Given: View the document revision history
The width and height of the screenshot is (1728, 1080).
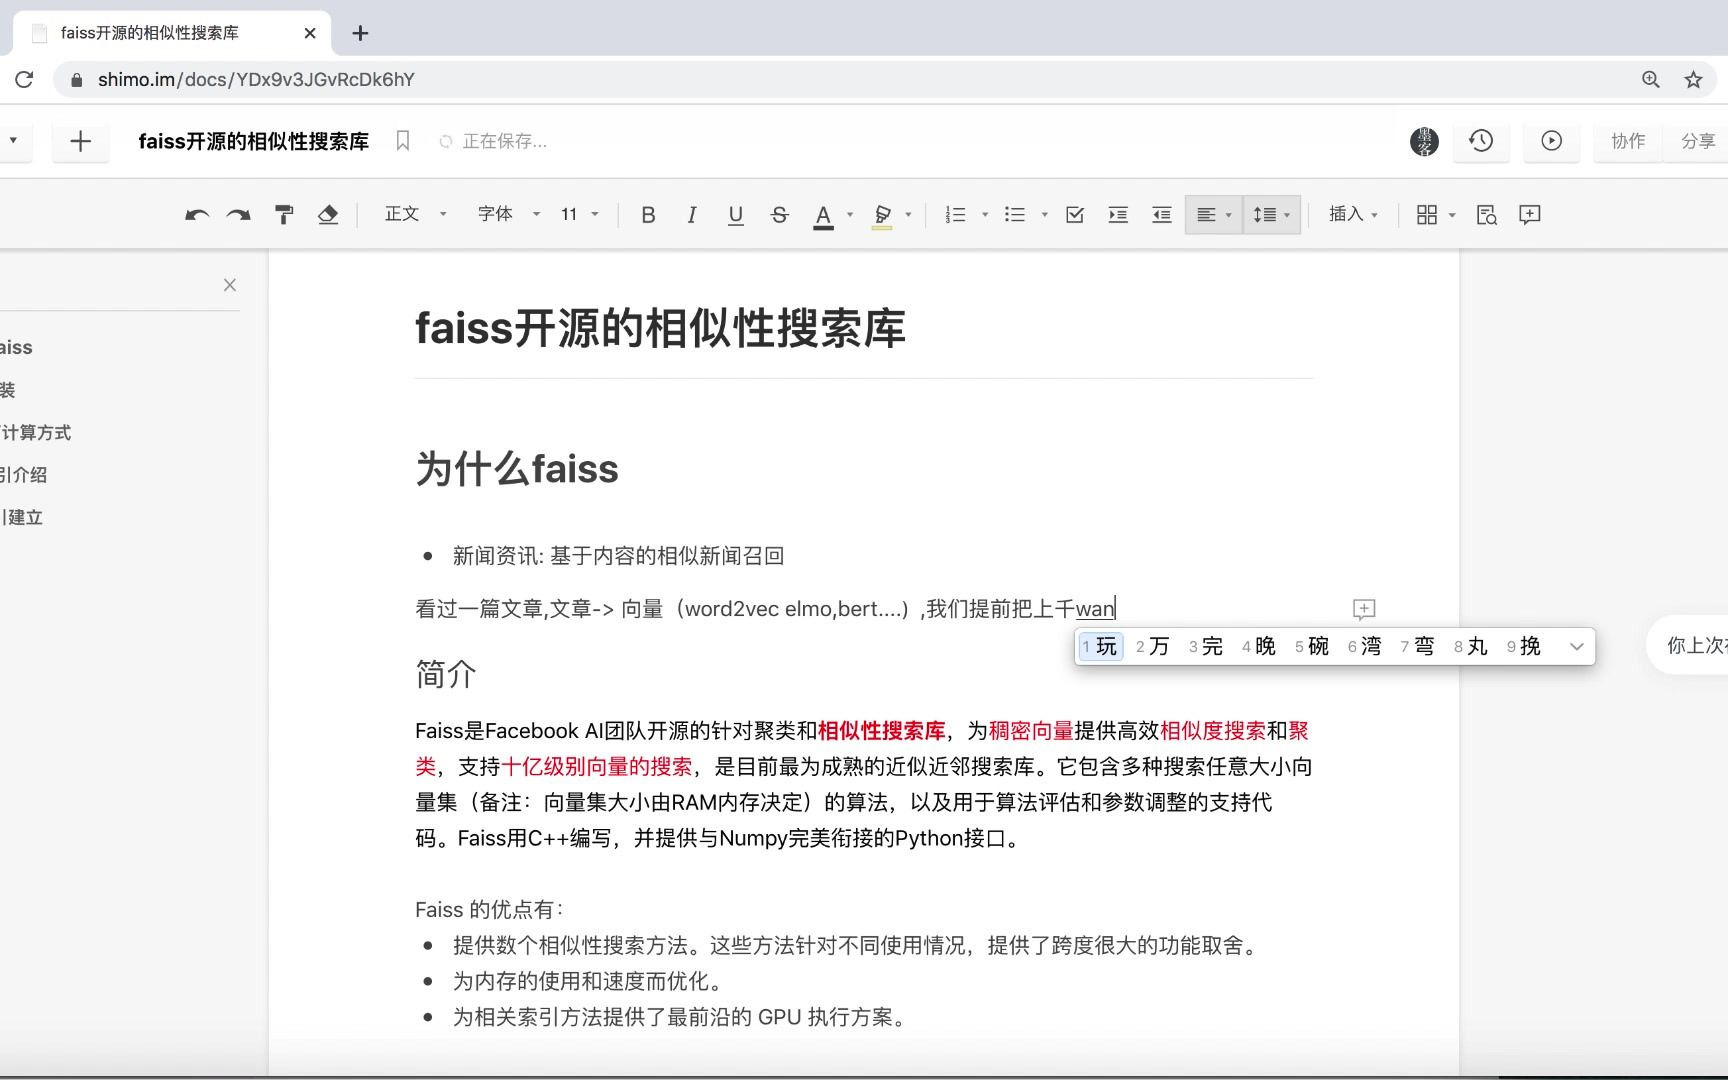Looking at the screenshot, I should pyautogui.click(x=1481, y=141).
